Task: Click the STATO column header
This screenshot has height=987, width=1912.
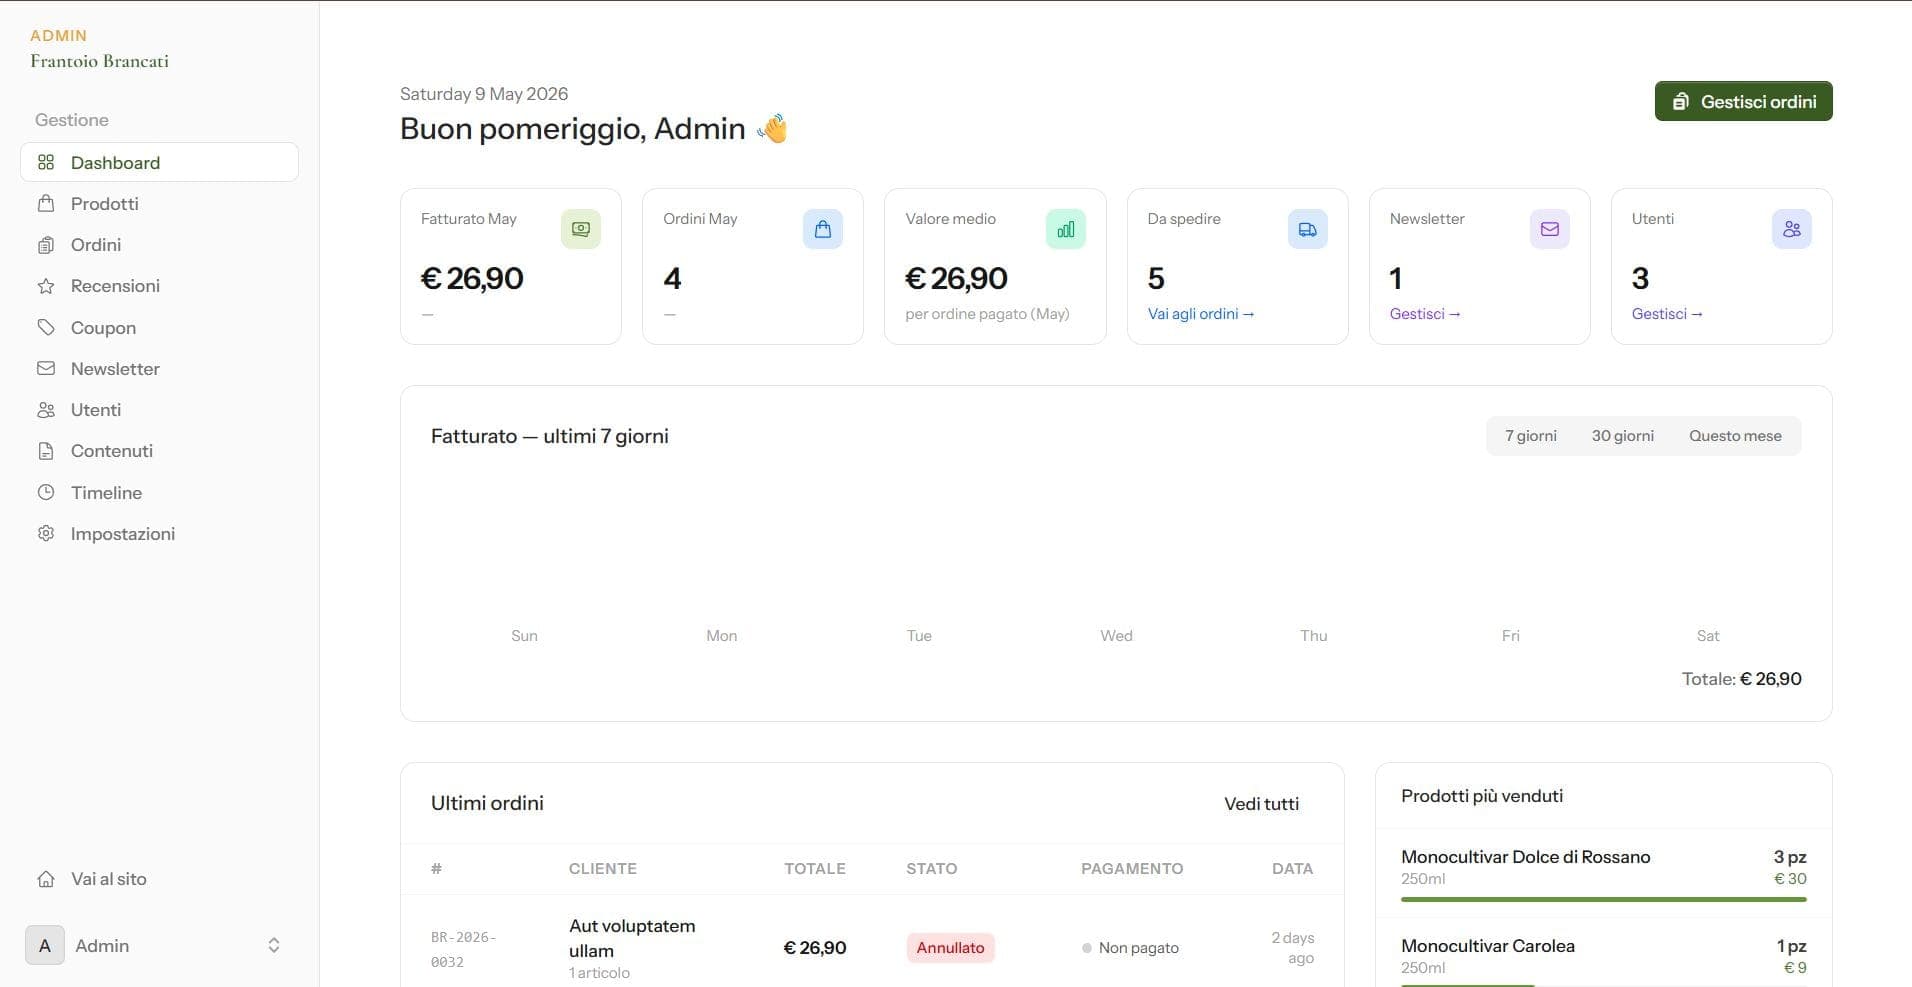Action: click(931, 868)
